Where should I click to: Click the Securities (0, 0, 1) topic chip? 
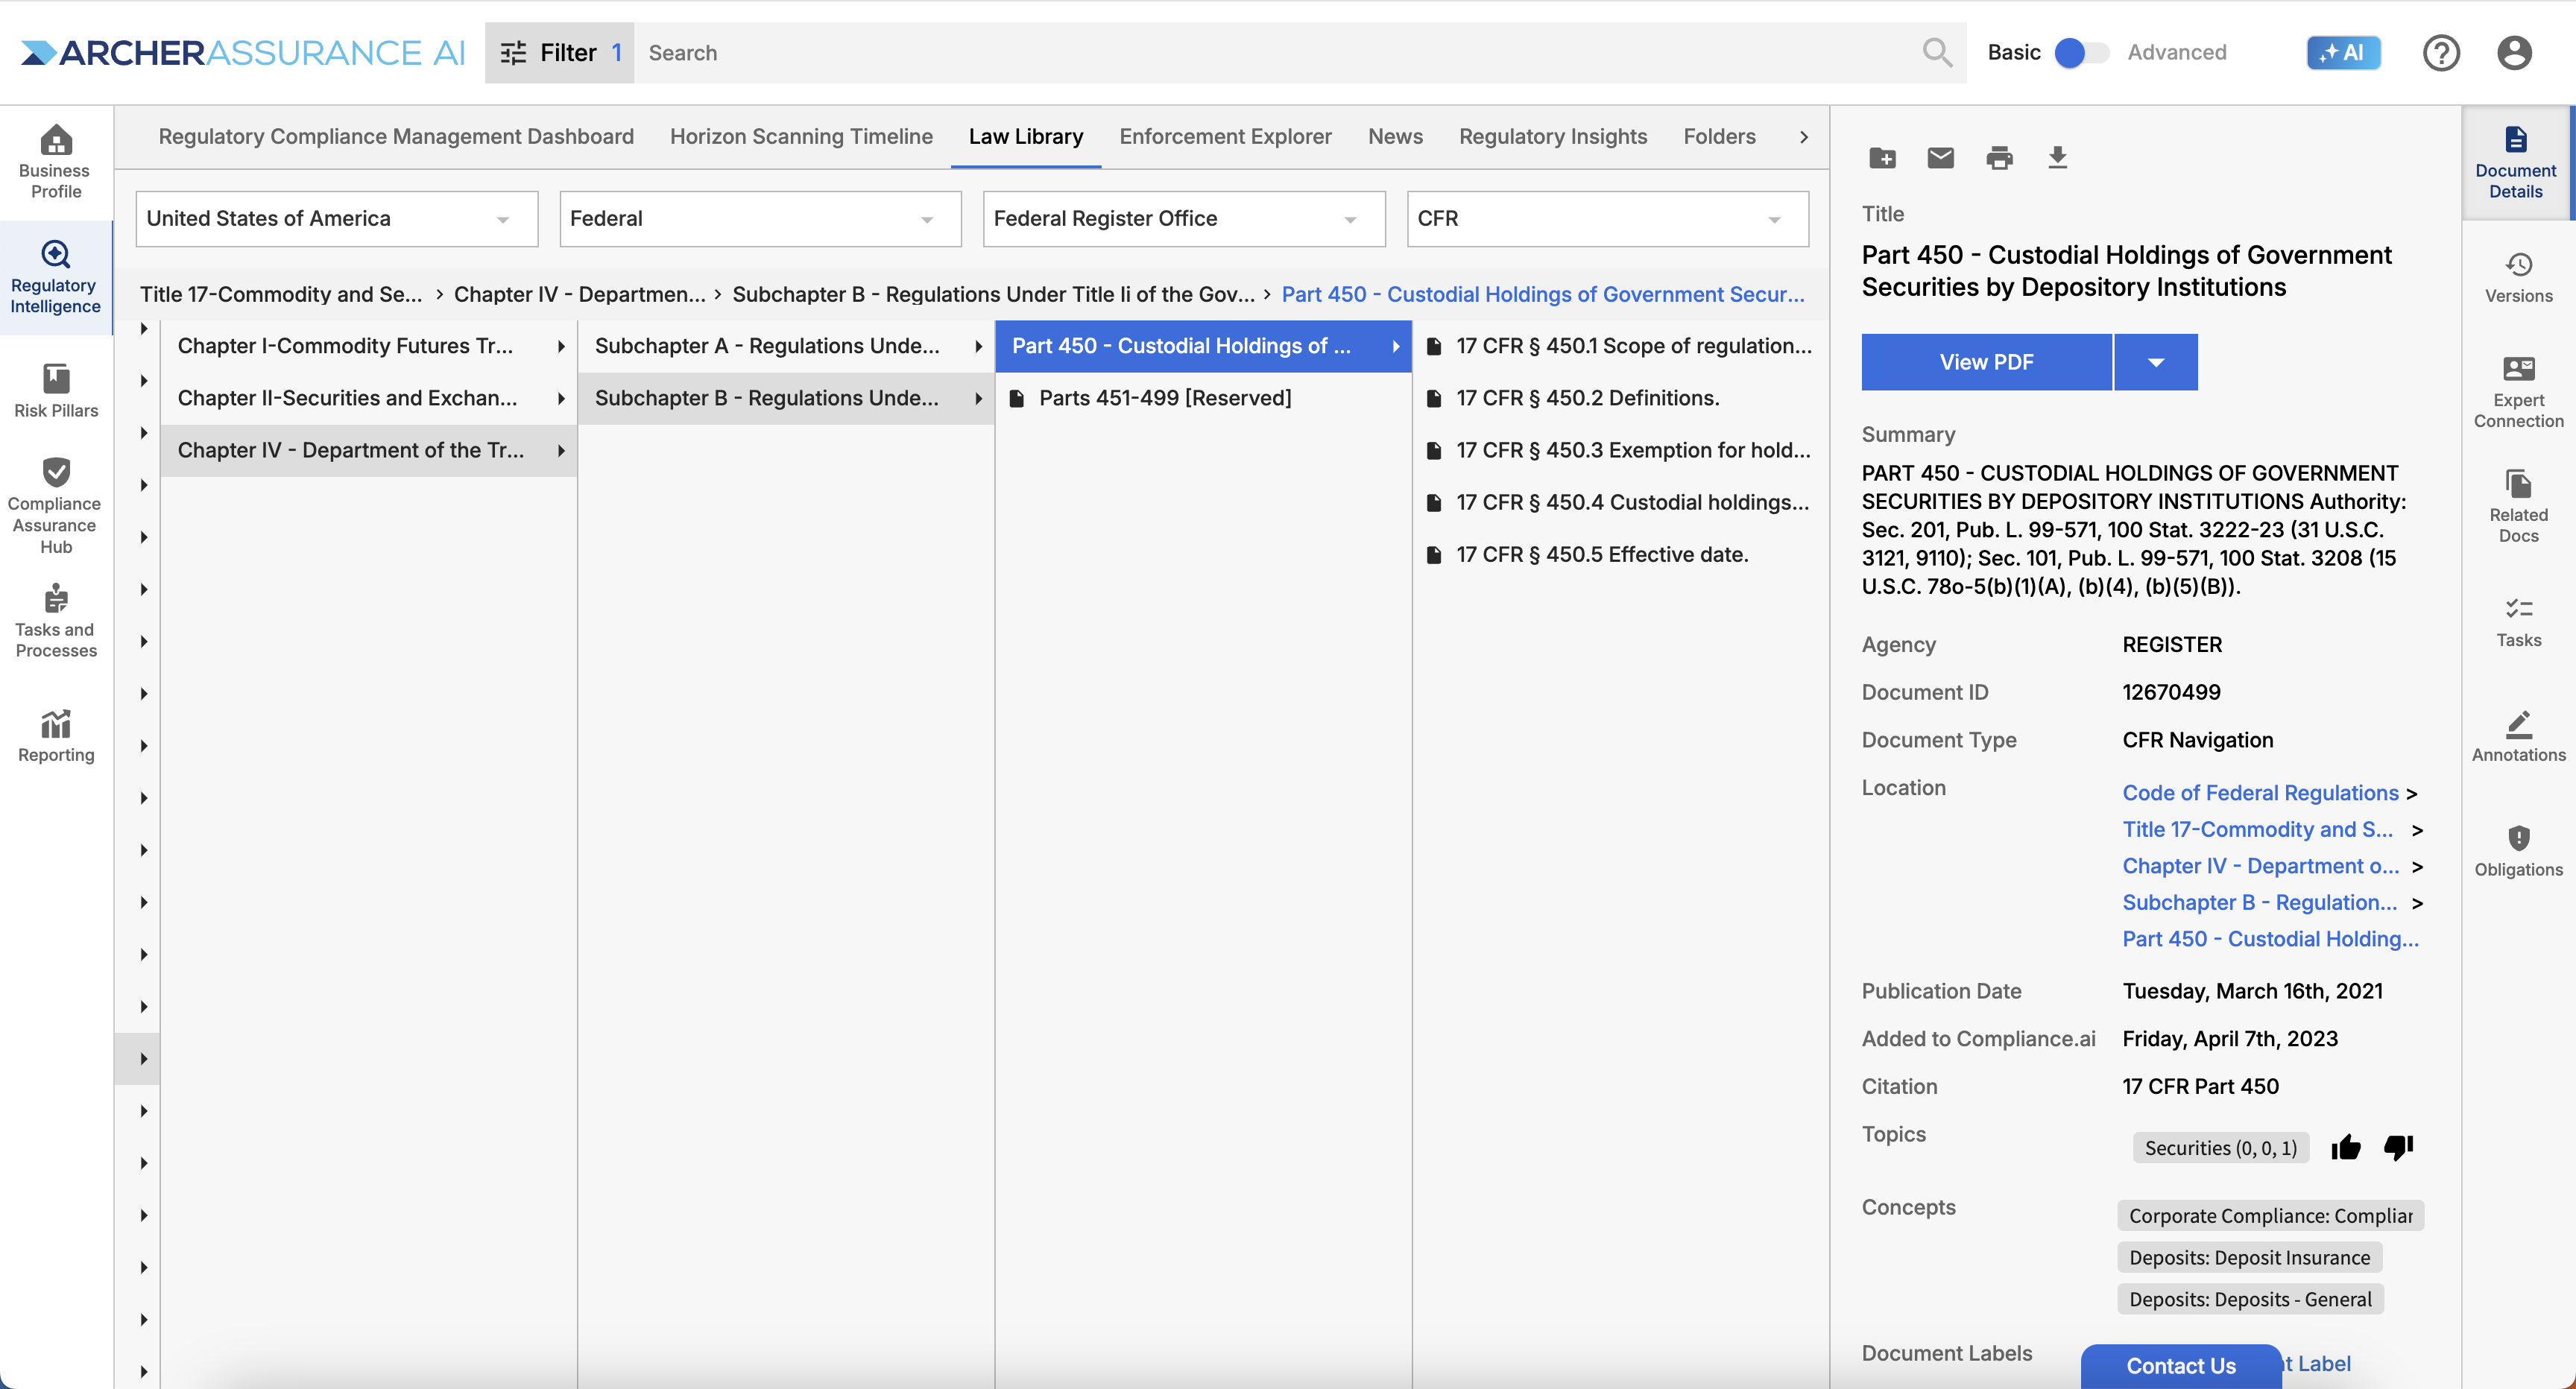2220,1148
